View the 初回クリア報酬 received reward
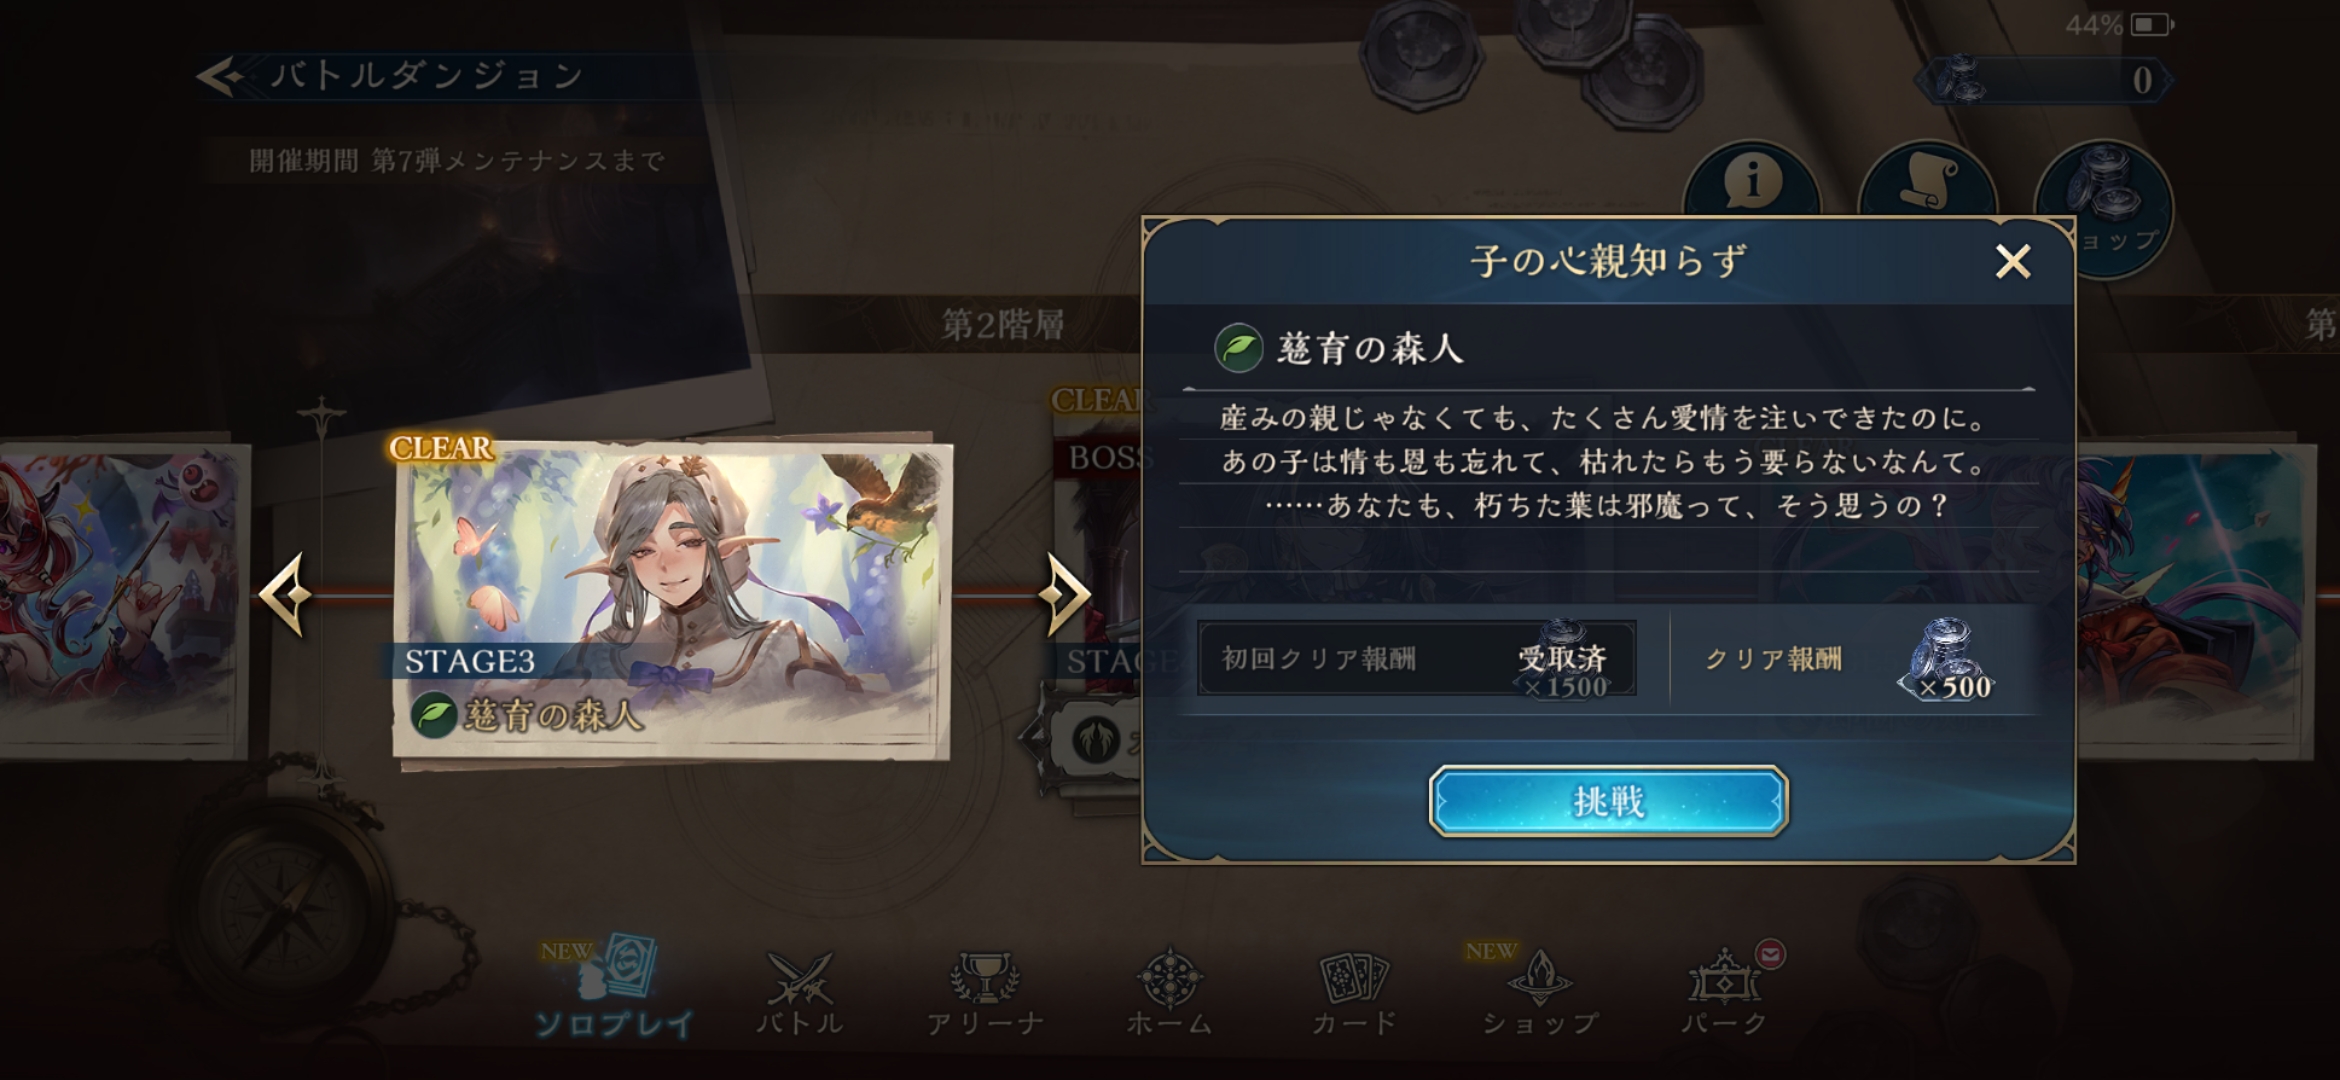 tap(1417, 658)
